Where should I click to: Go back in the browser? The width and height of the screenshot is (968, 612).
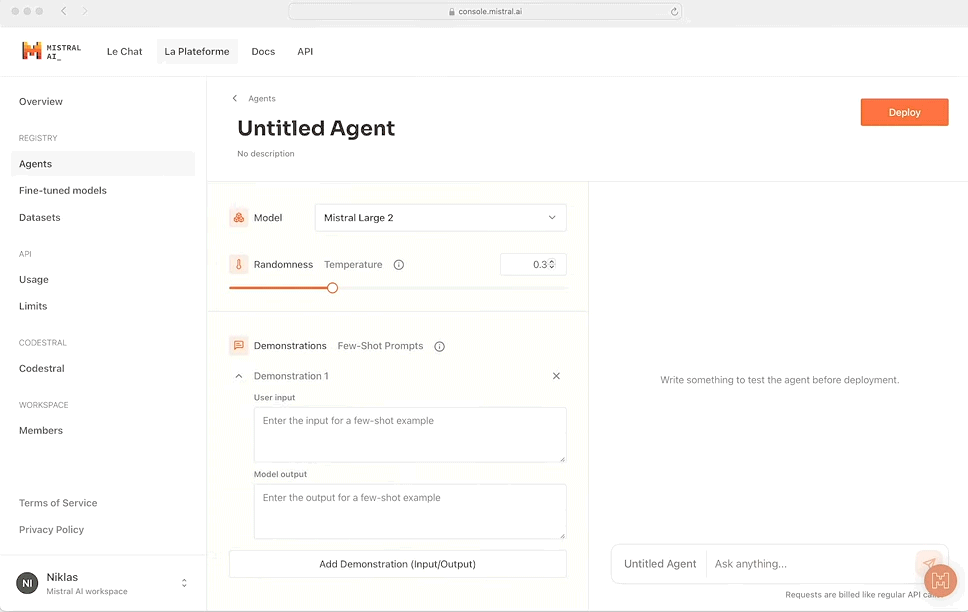tap(64, 11)
